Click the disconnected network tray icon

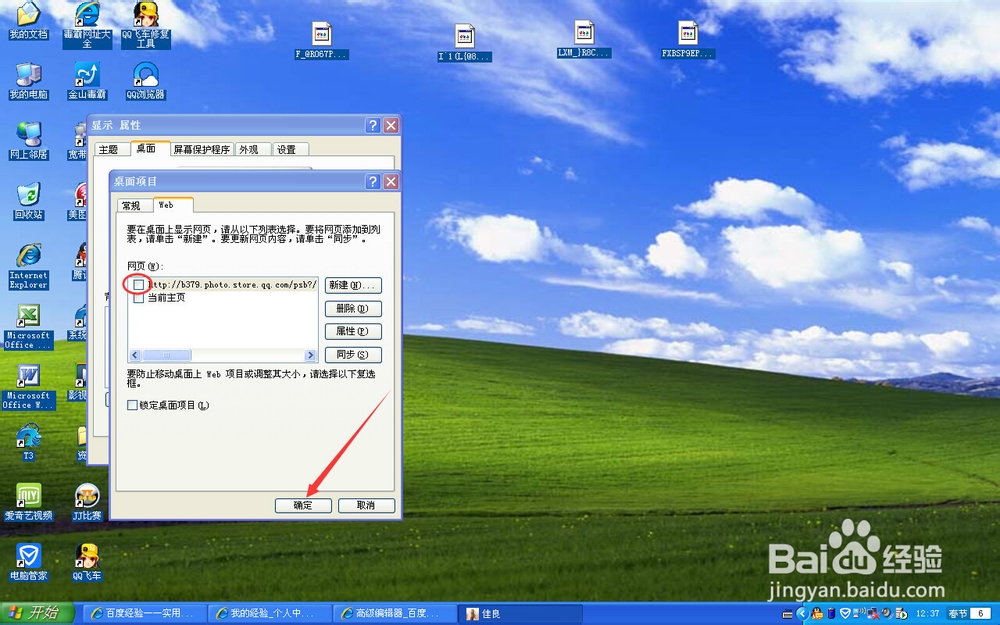[x=874, y=614]
